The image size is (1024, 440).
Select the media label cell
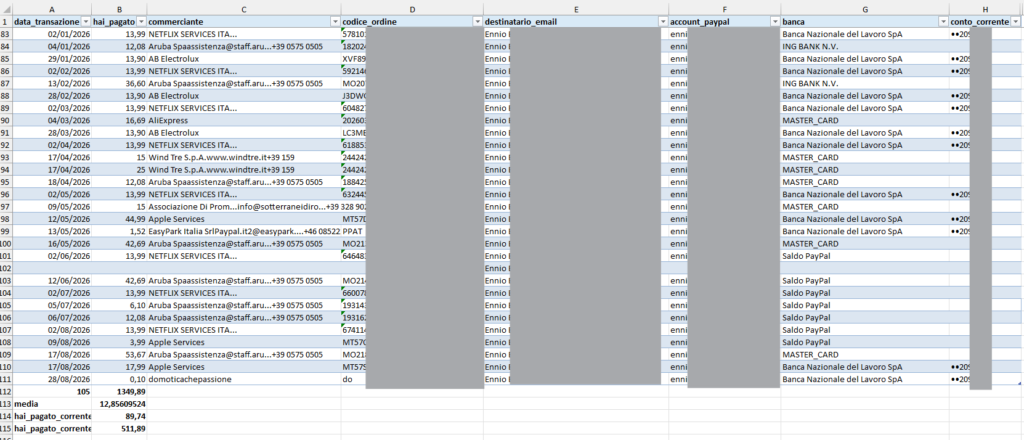coord(52,404)
